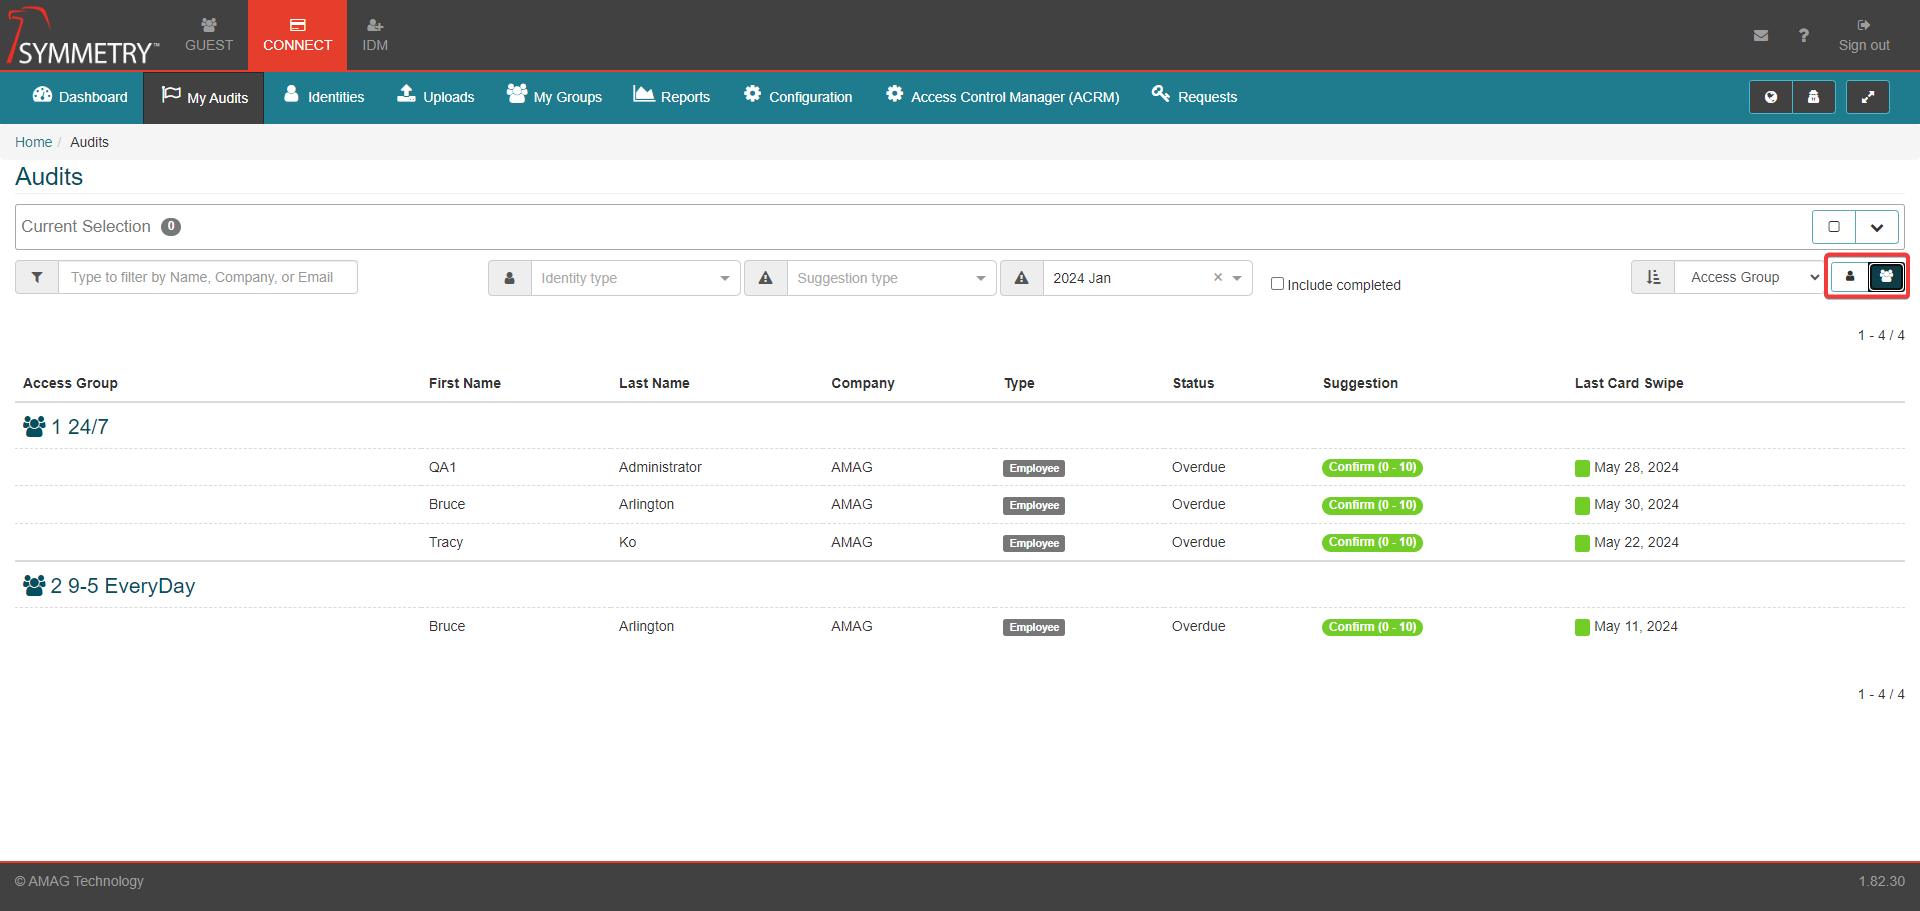Switch to group view toggle
The height and width of the screenshot is (911, 1920).
click(x=1886, y=277)
